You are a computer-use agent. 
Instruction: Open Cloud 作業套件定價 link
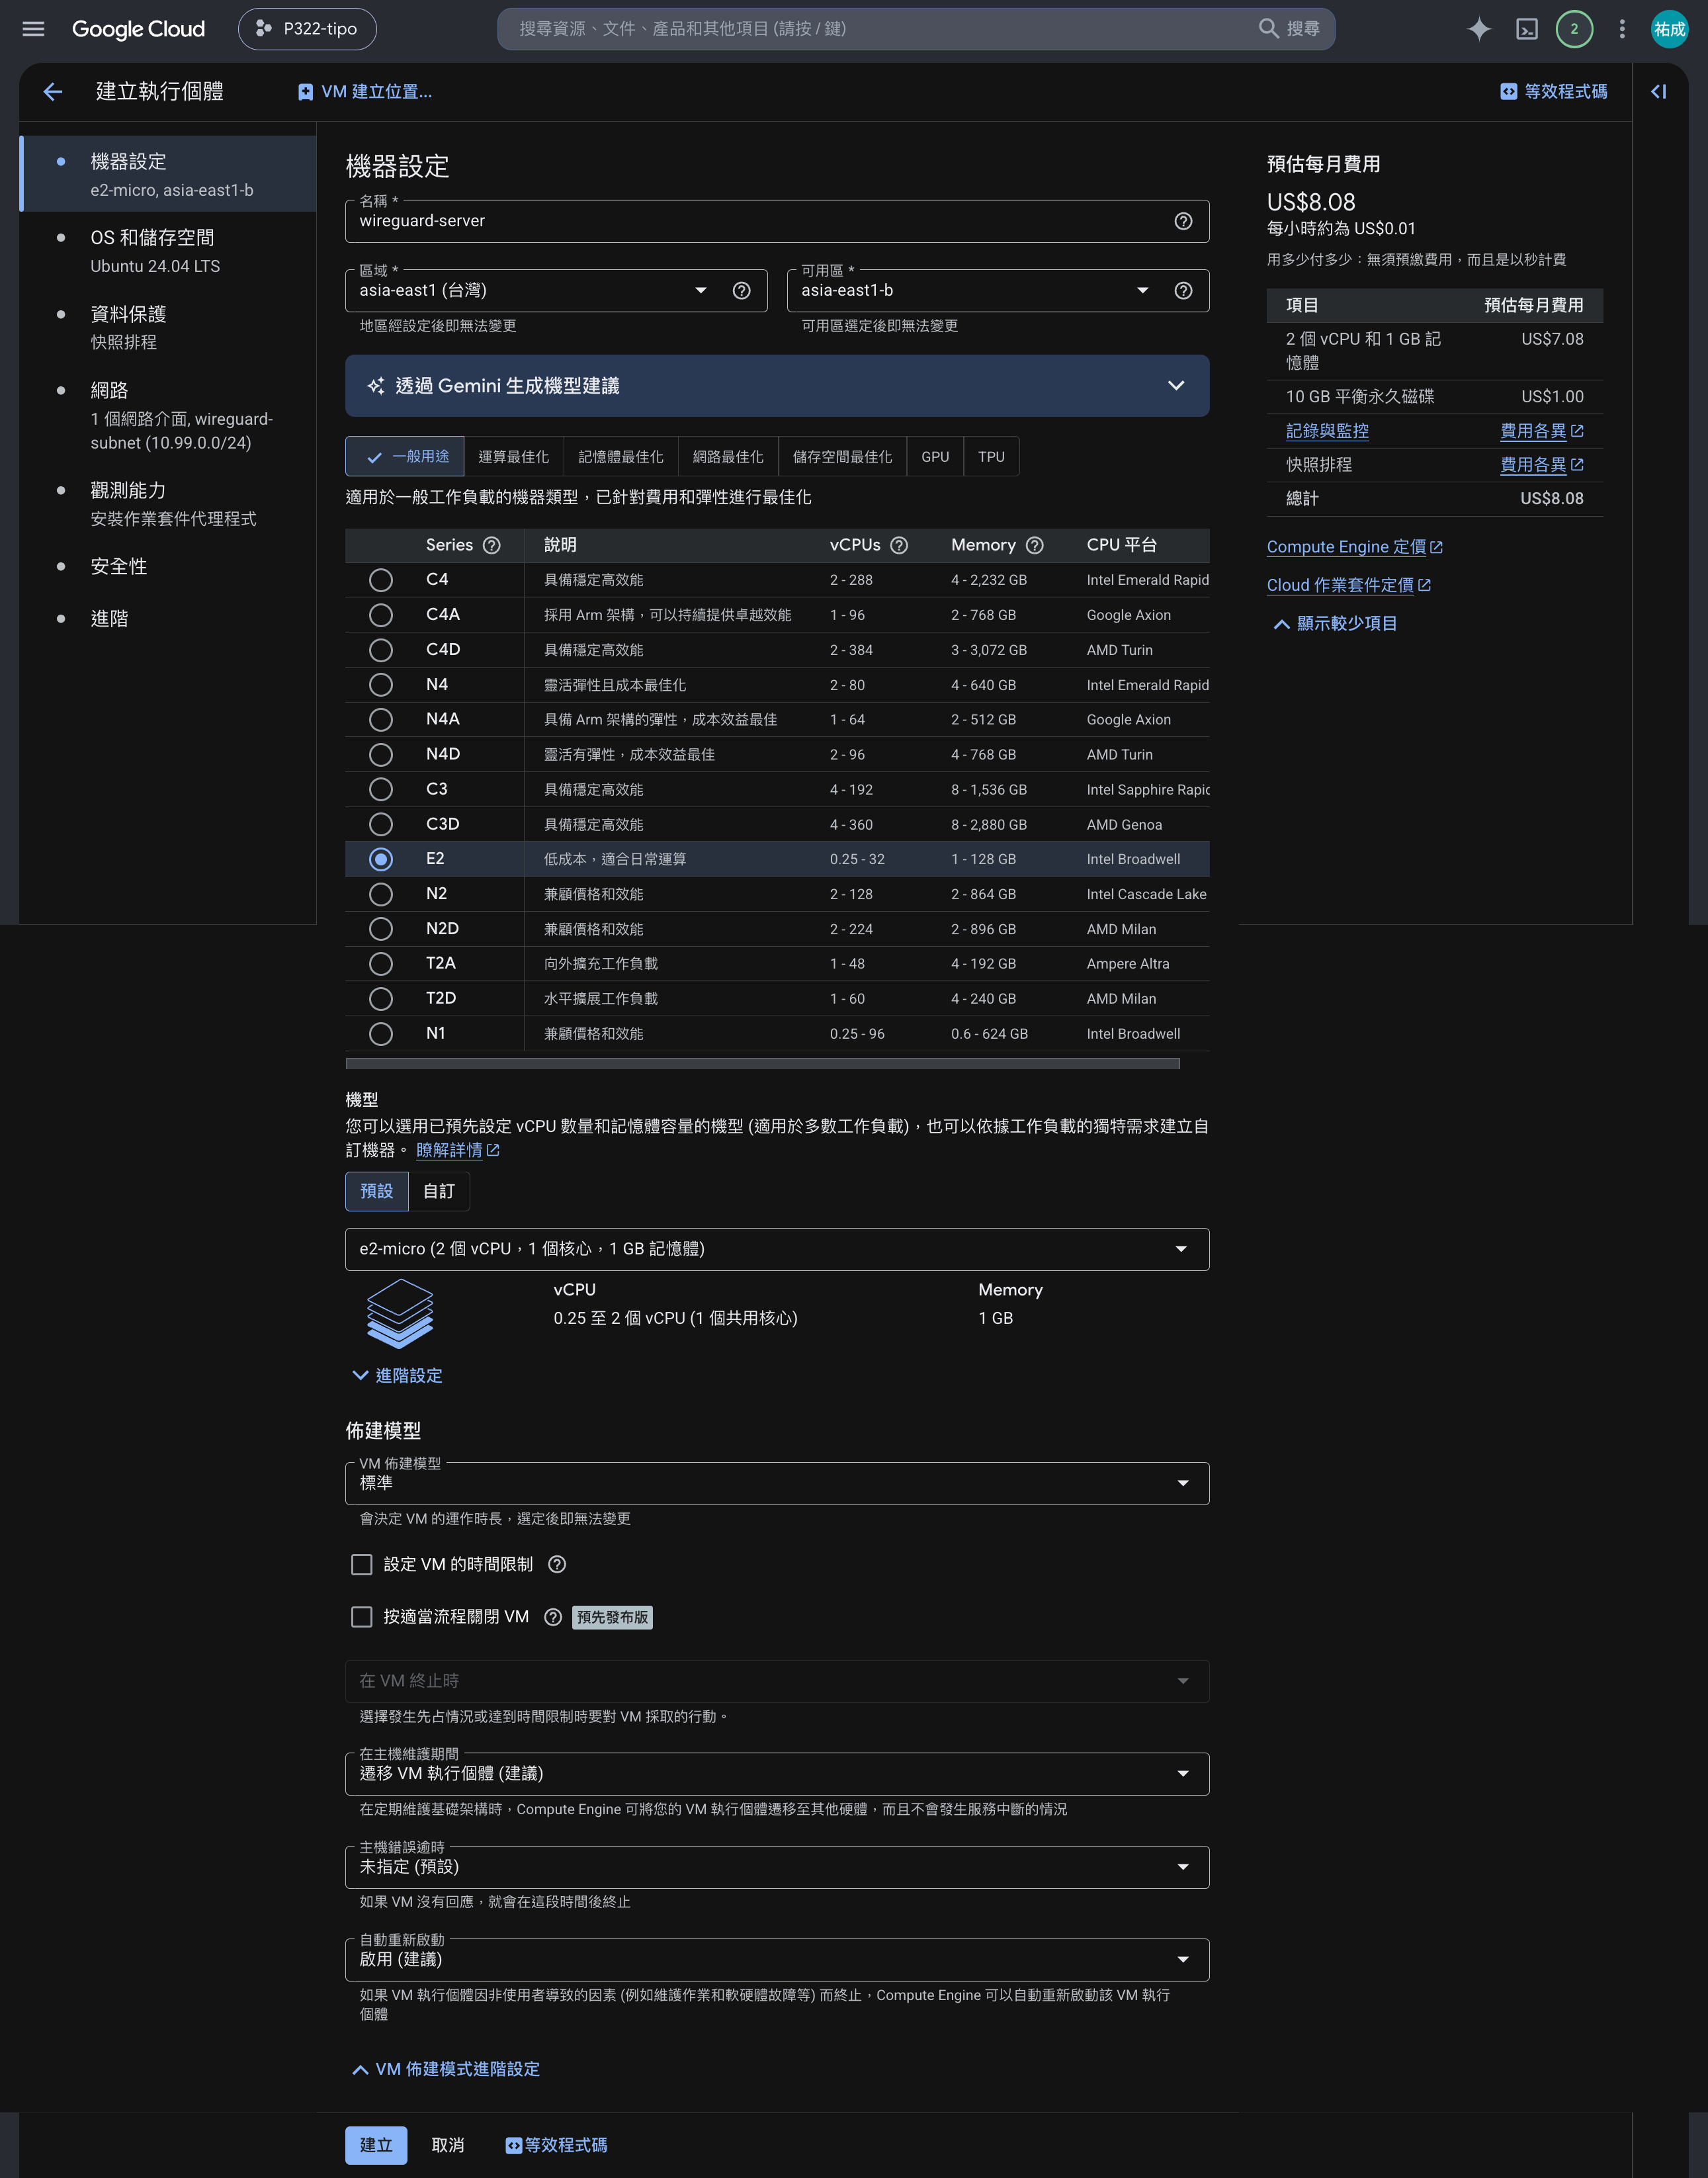click(x=1348, y=585)
